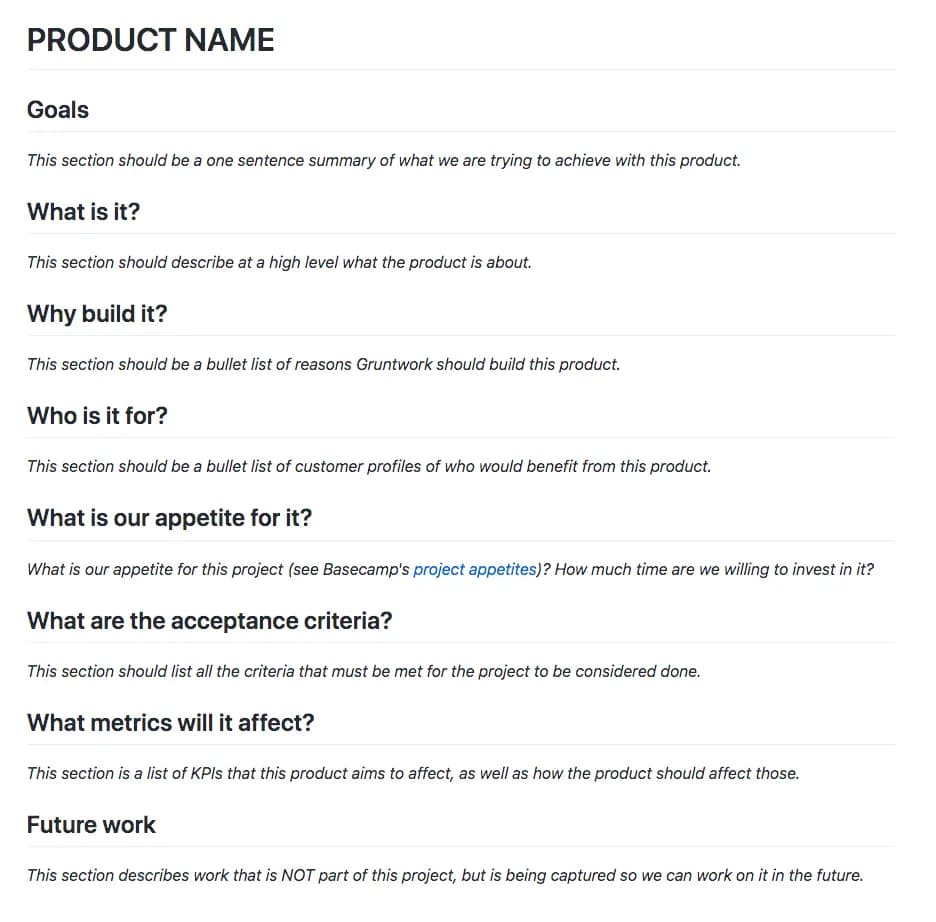Image resolution: width=936 pixels, height=922 pixels.
Task: Click the customer profiles description paragraph
Action: pyautogui.click(x=369, y=467)
